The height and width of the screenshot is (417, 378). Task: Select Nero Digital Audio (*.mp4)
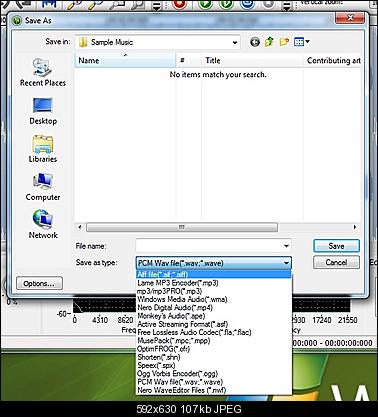pos(213,307)
